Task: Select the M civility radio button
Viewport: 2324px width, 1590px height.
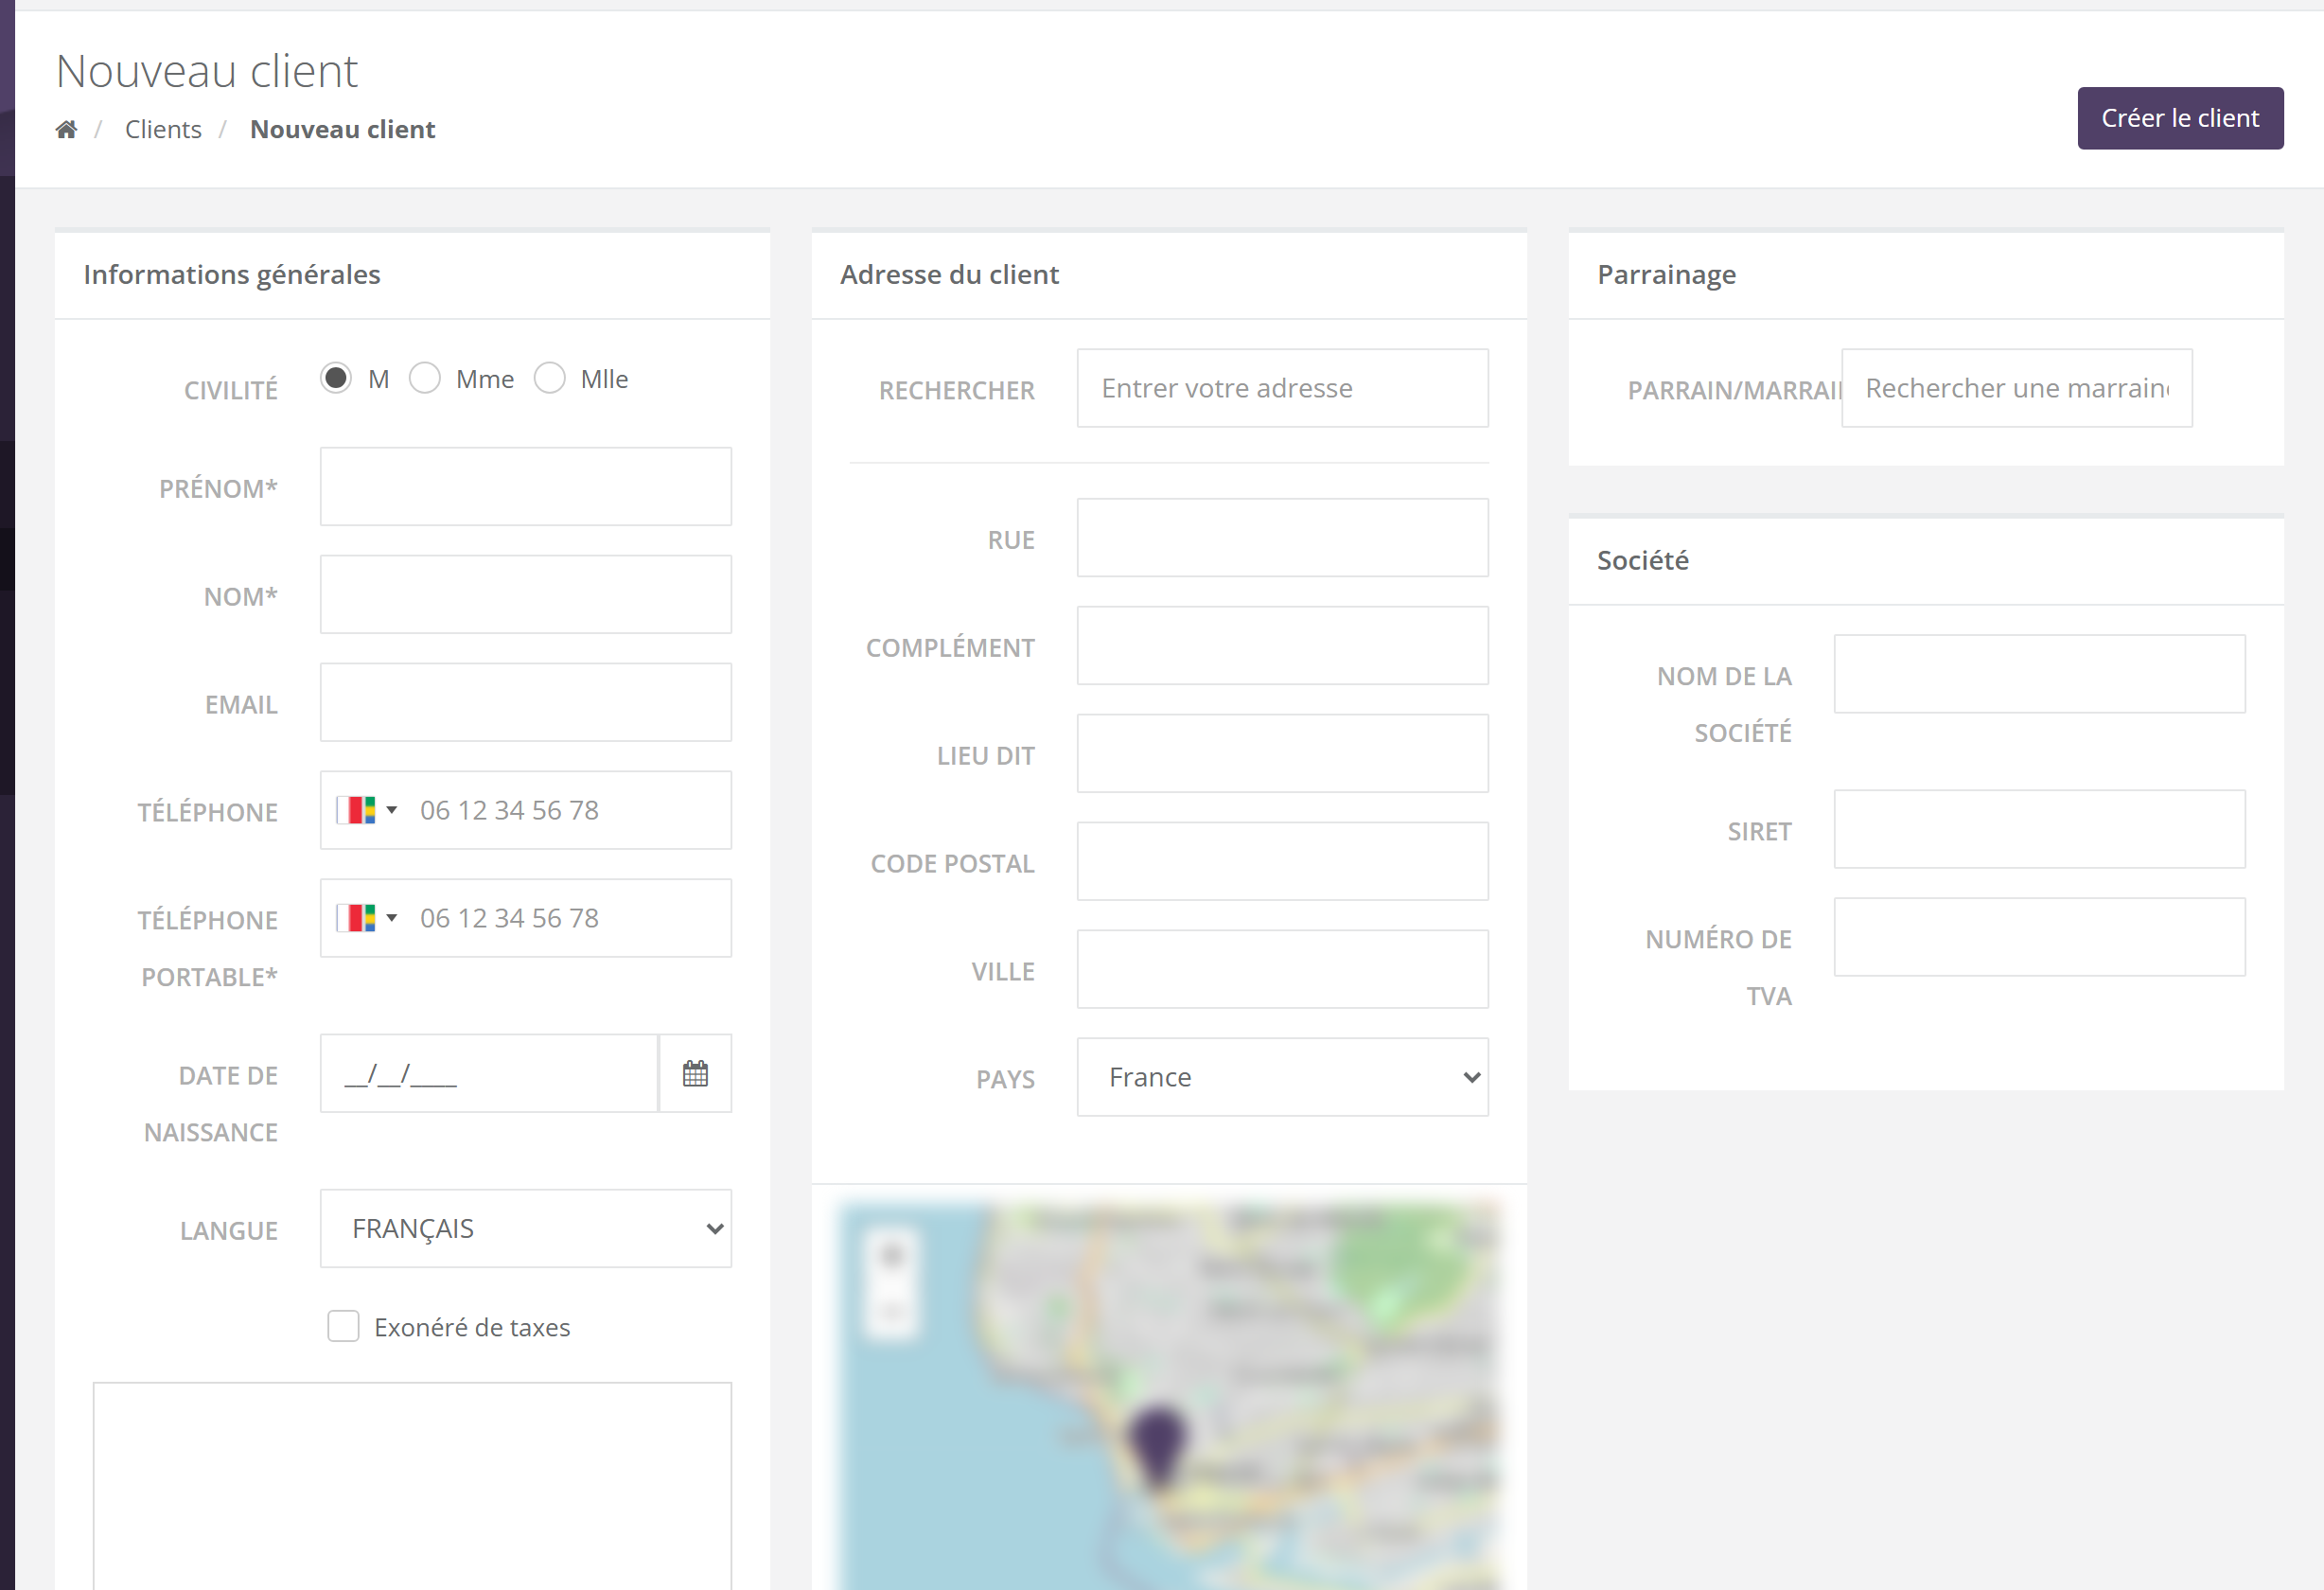Action: click(x=336, y=378)
